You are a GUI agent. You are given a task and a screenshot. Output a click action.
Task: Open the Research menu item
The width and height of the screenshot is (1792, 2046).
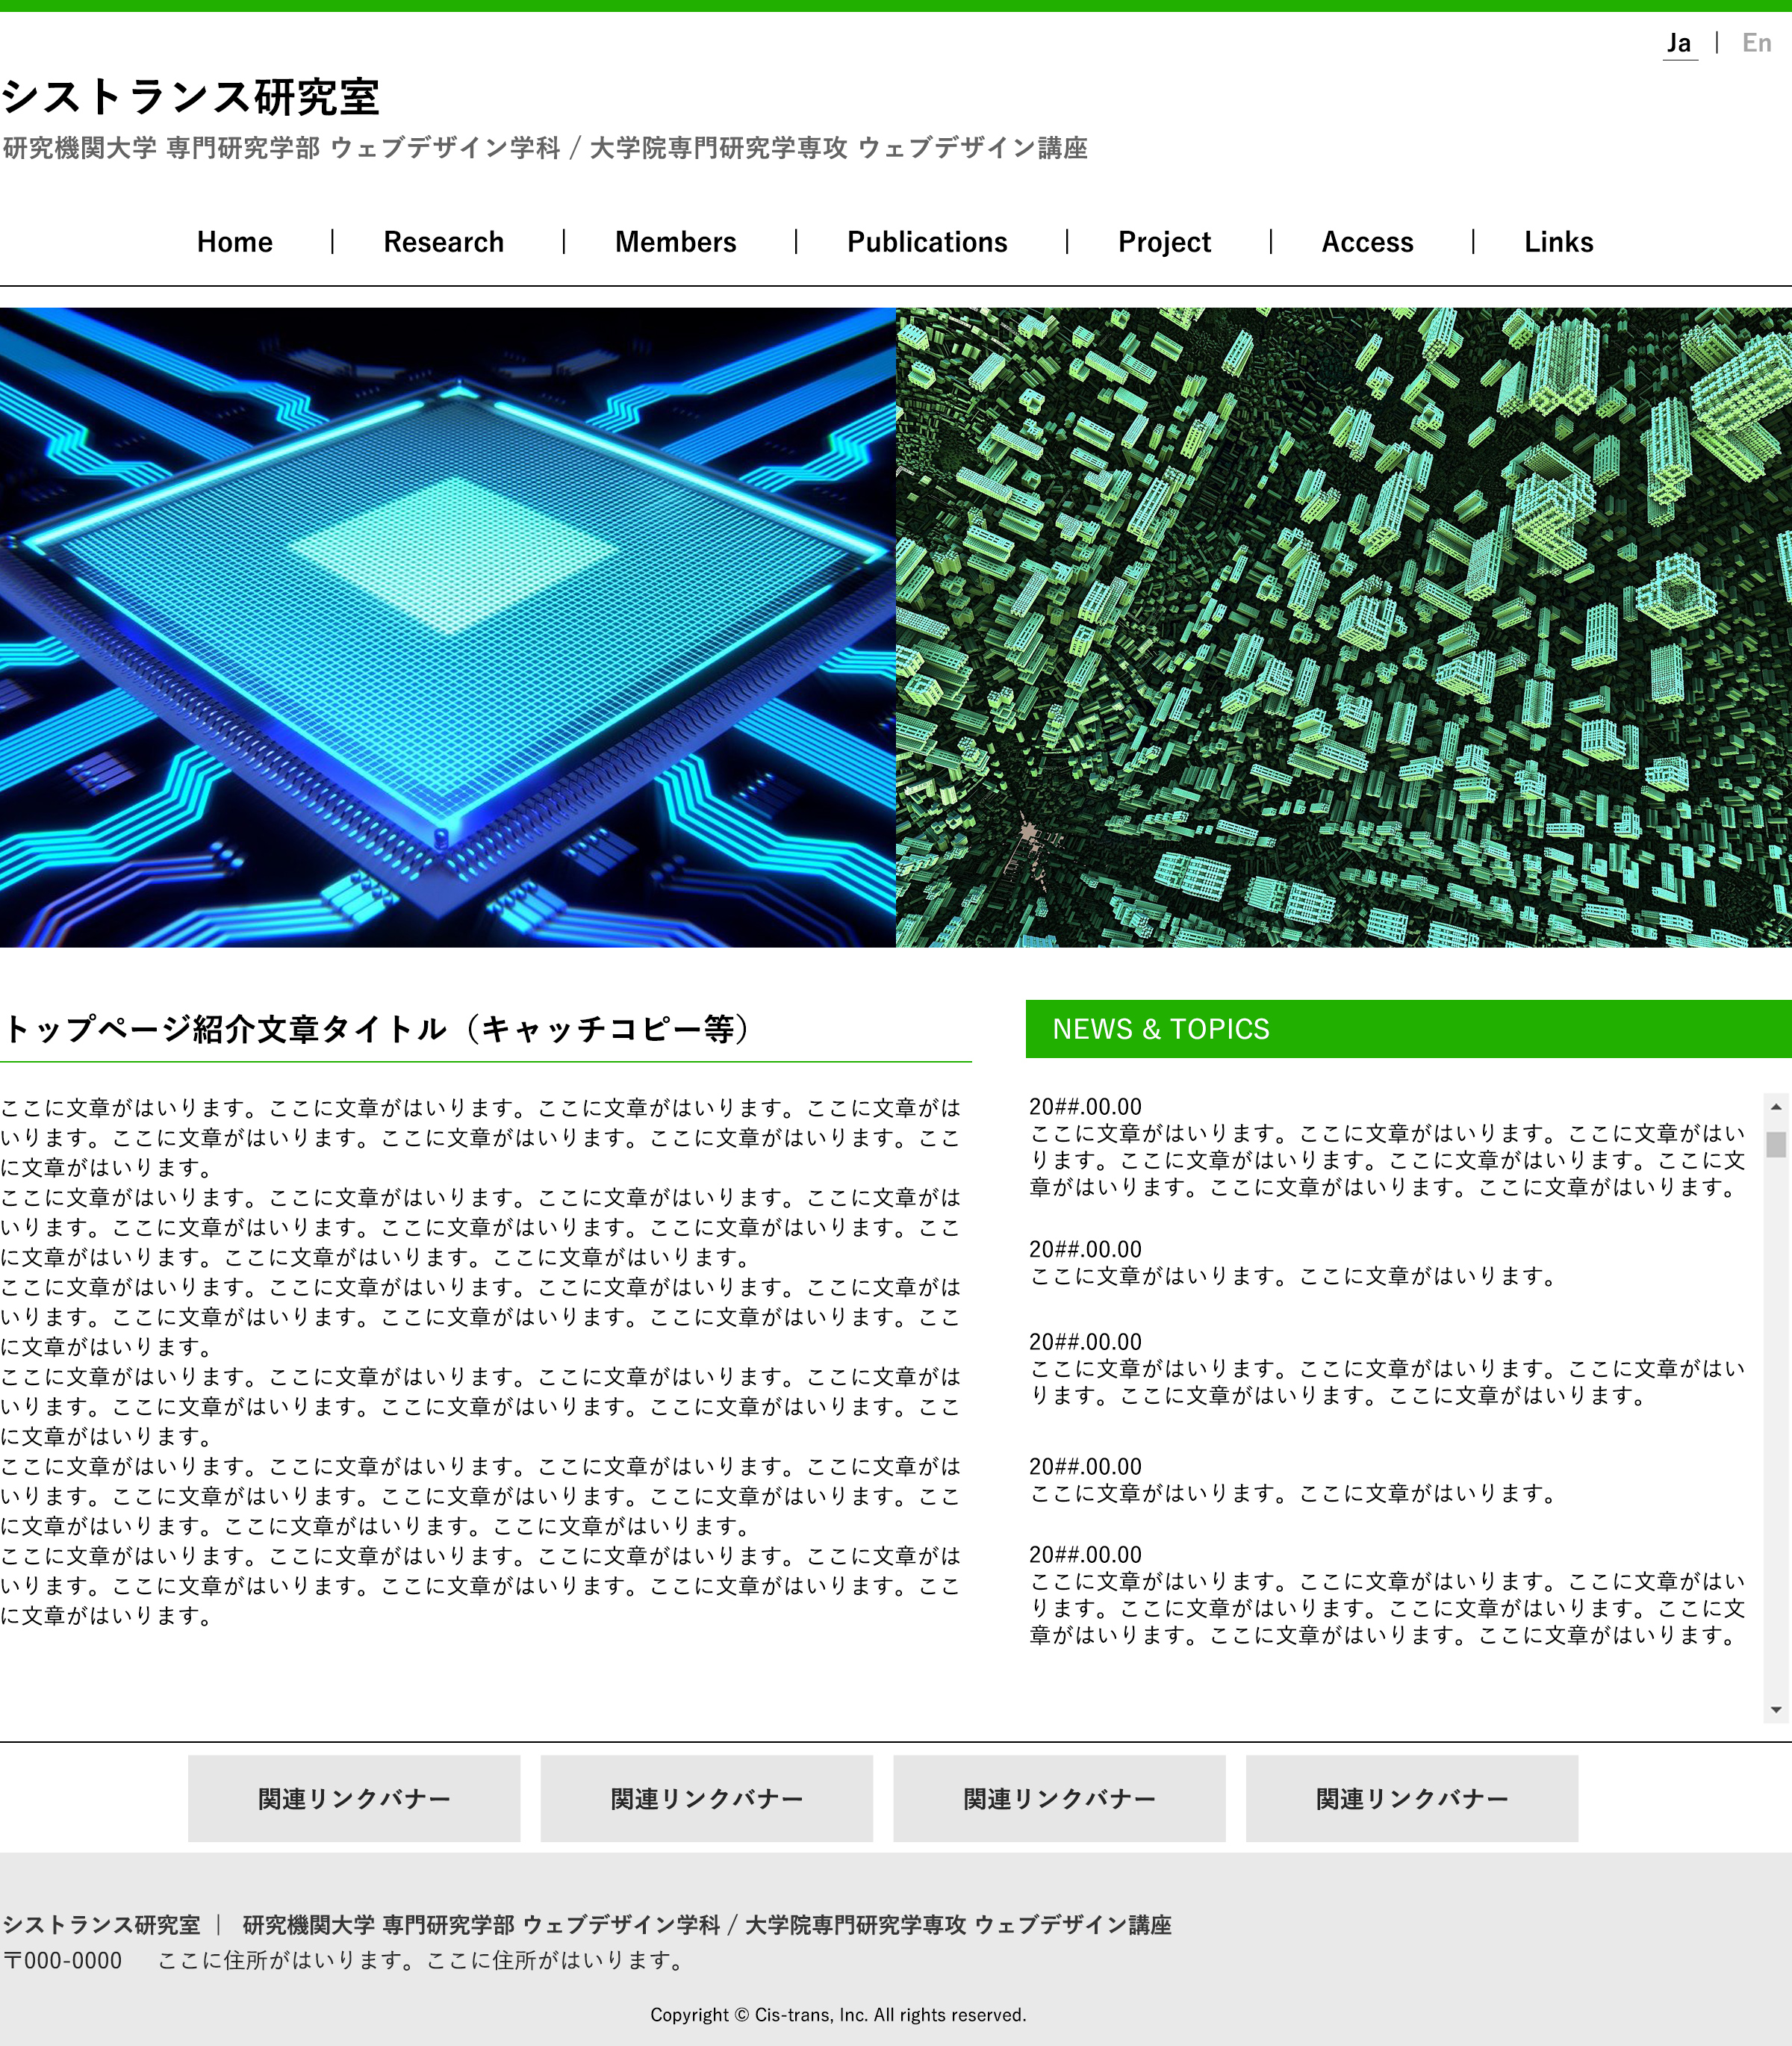444,242
